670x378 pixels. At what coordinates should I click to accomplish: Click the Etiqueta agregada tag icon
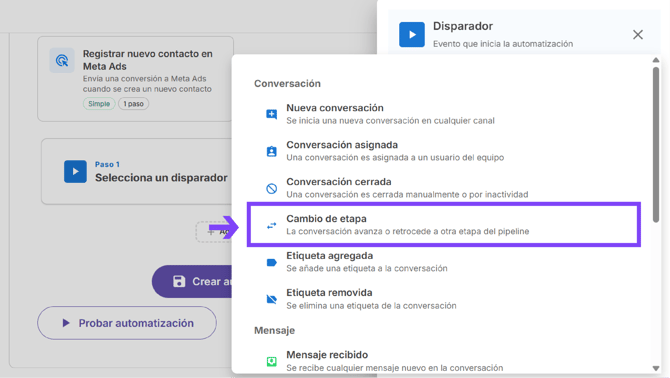(x=271, y=262)
